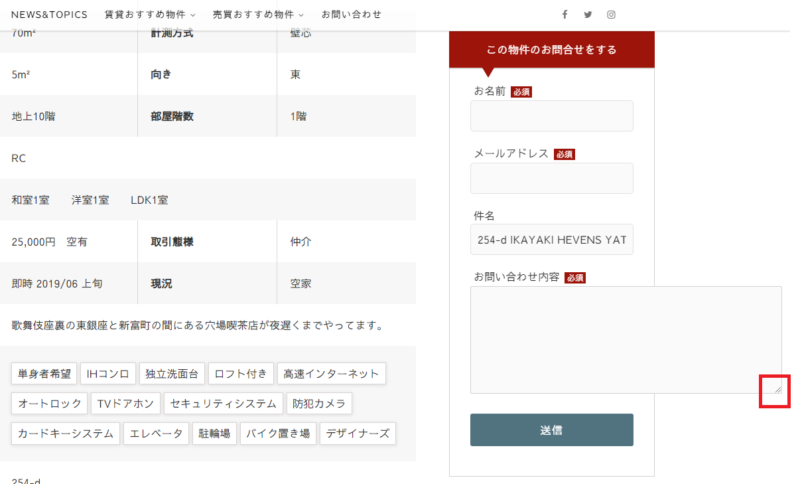Expand 賃貸おすすめ物件 dropdown menu
Image resolution: width=800 pixels, height=484 pixels.
[150, 15]
